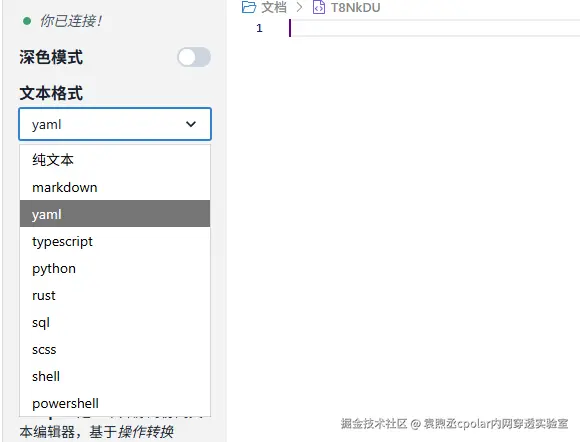
Task: Pick sql from the format options
Action: coord(115,322)
